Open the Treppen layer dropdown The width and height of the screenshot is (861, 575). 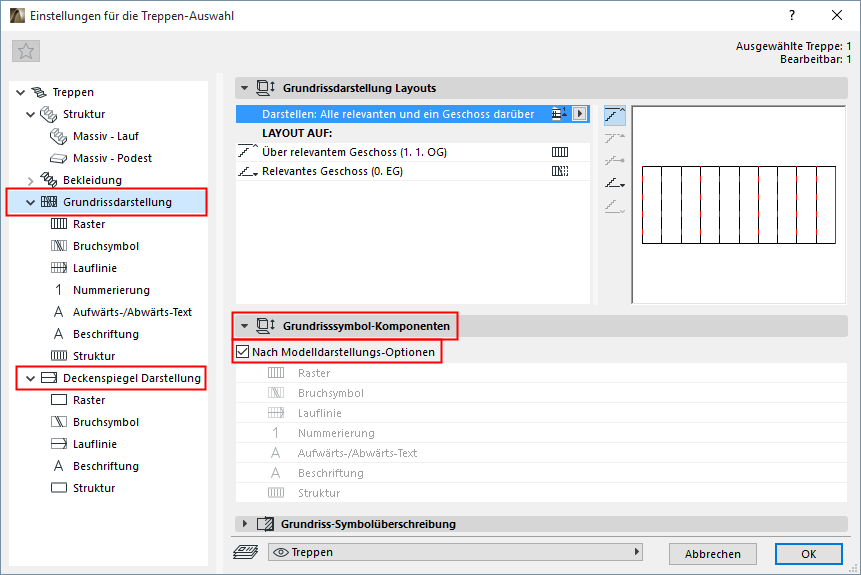(x=455, y=552)
